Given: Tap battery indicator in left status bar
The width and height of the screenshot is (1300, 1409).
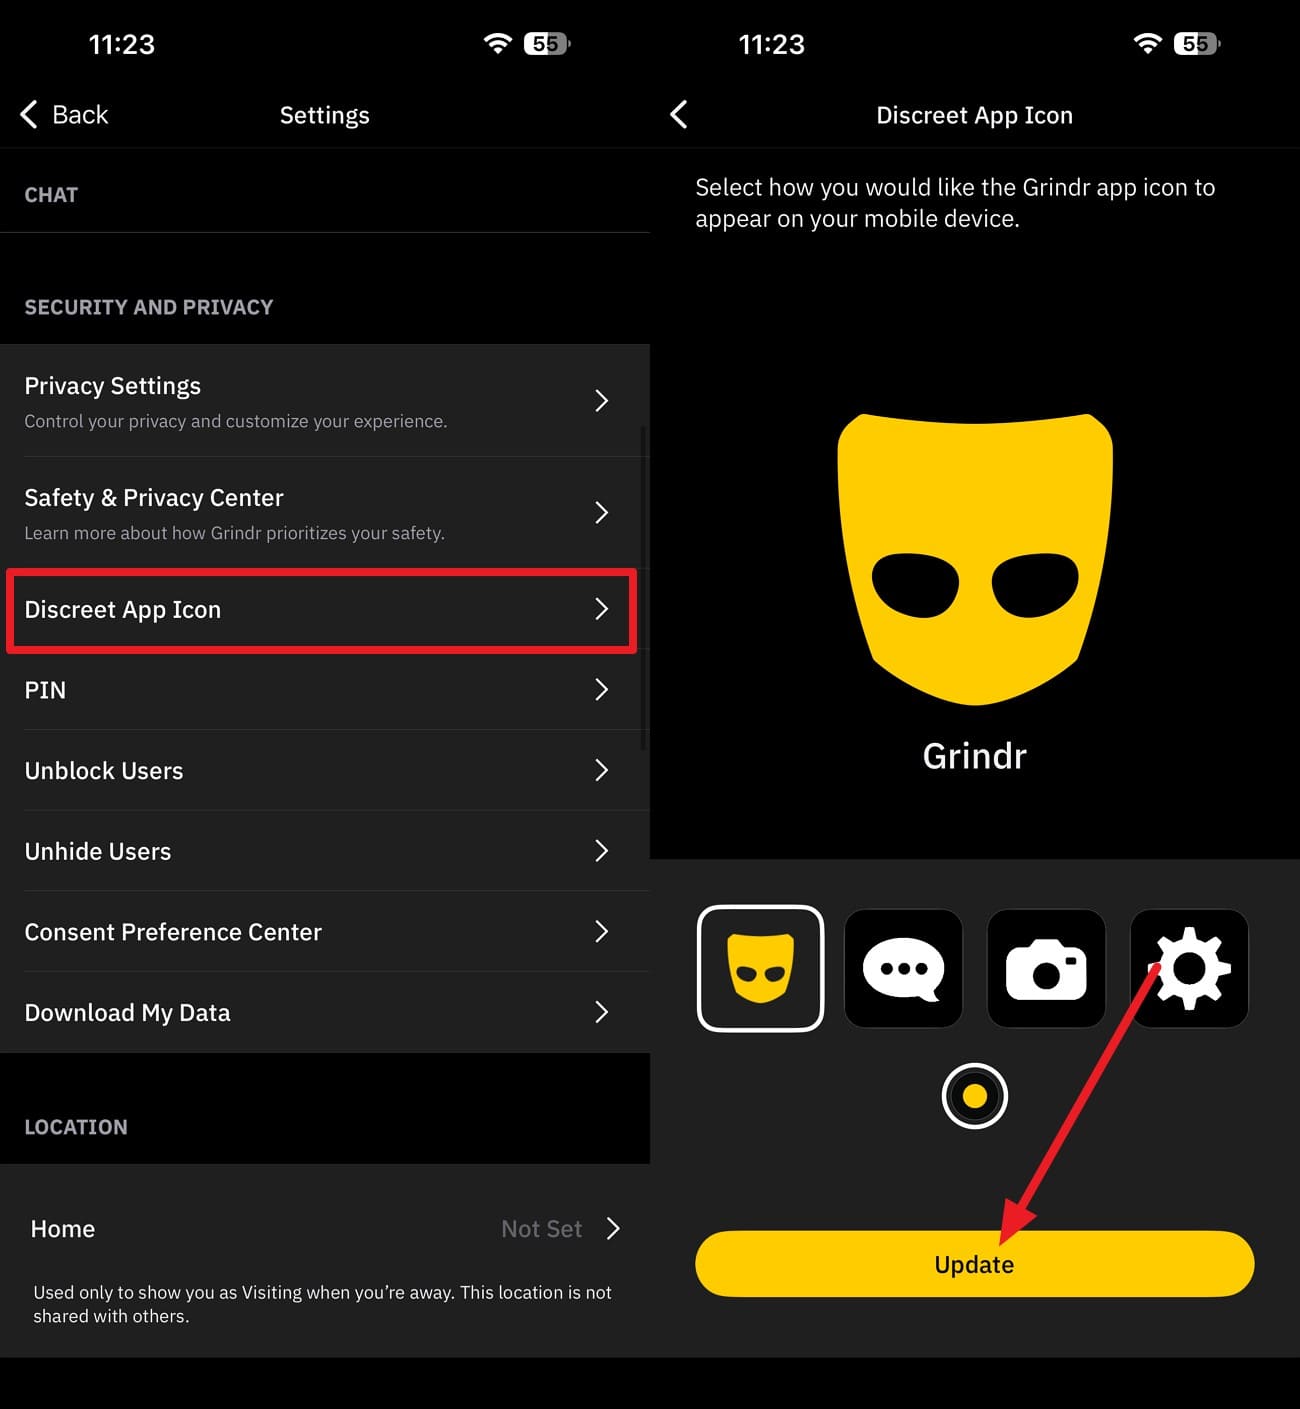Looking at the screenshot, I should (x=547, y=43).
